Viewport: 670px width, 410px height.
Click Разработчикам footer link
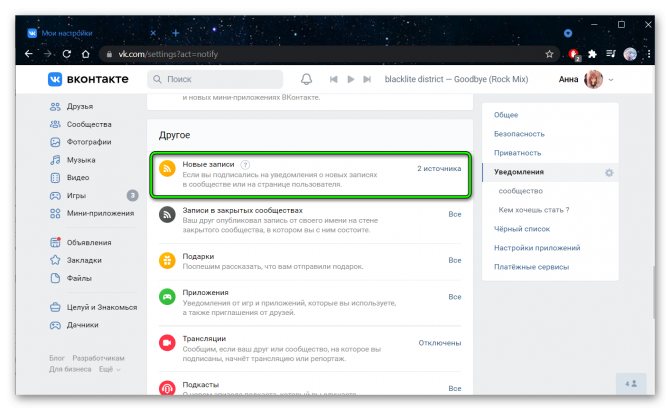98,358
